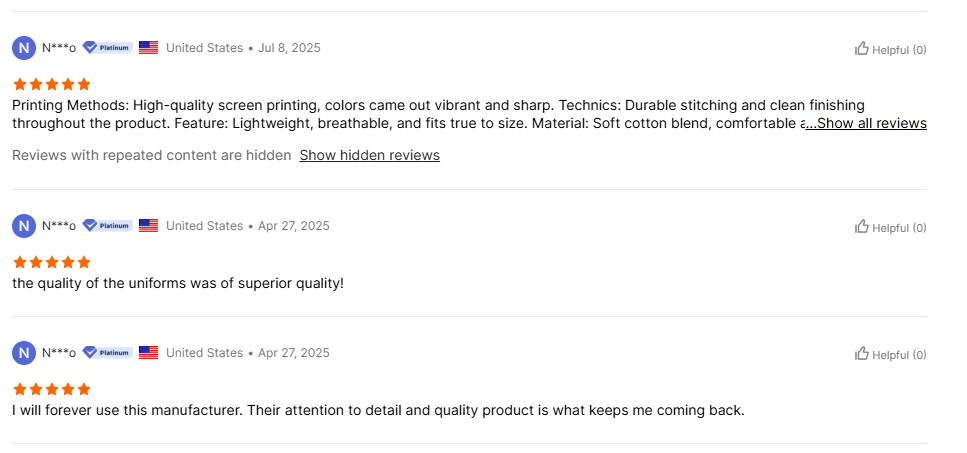Click the Platinum badge on Jul 8 review

tap(107, 48)
